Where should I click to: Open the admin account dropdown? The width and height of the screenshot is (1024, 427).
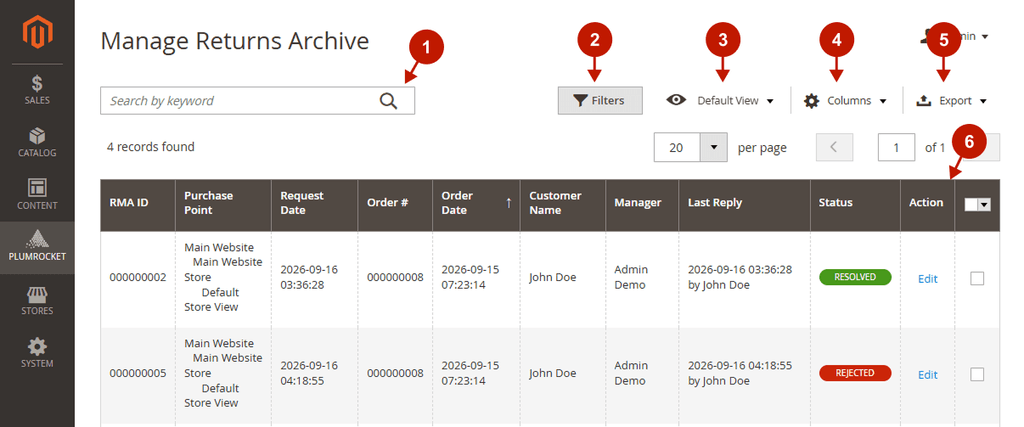tap(953, 37)
